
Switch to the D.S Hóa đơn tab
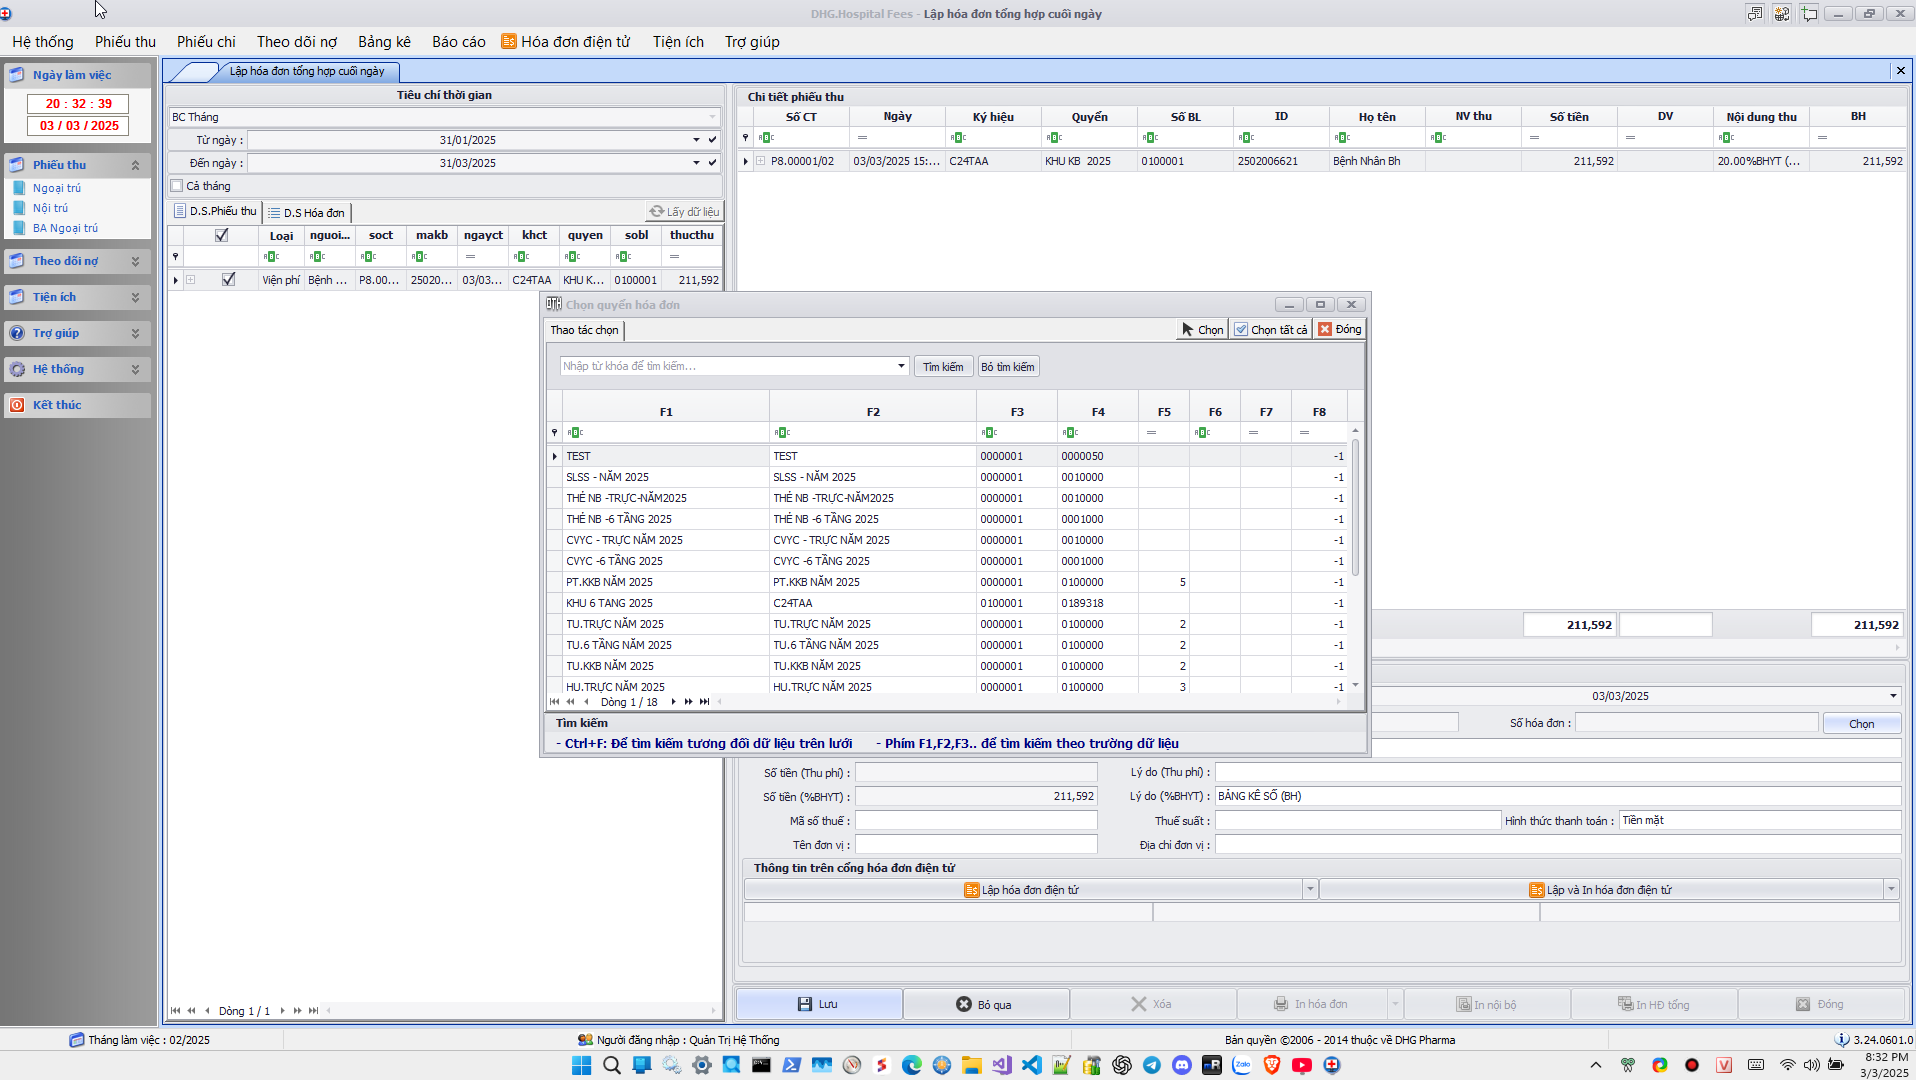click(x=307, y=212)
